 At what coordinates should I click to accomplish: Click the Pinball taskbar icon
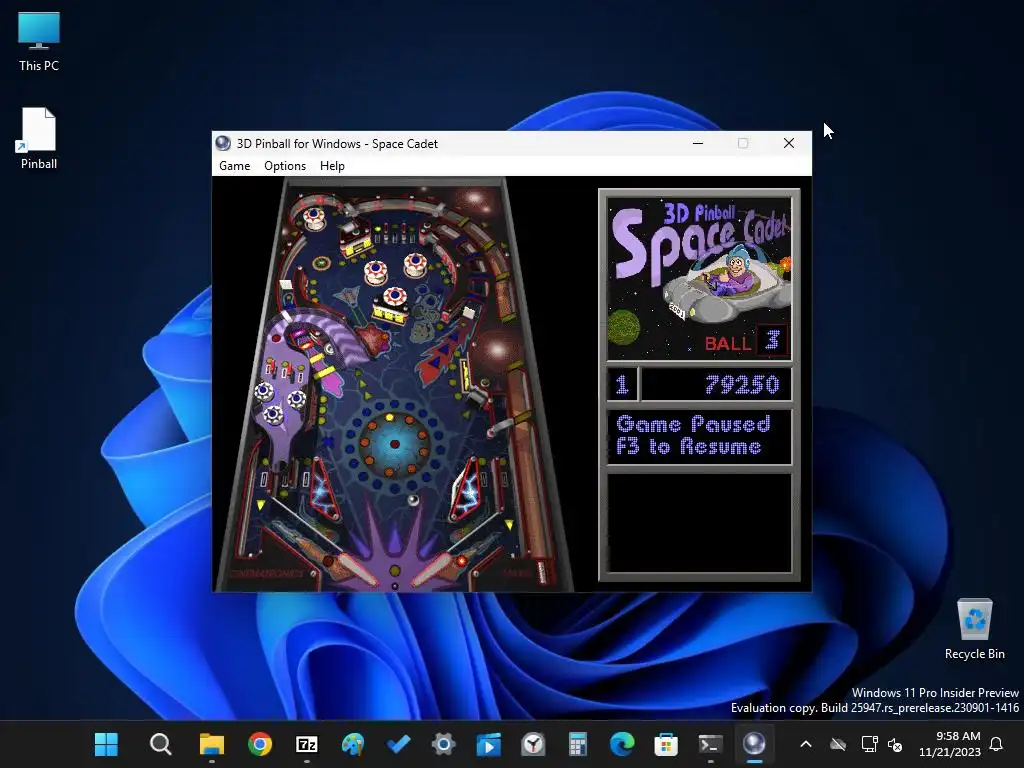tap(754, 744)
